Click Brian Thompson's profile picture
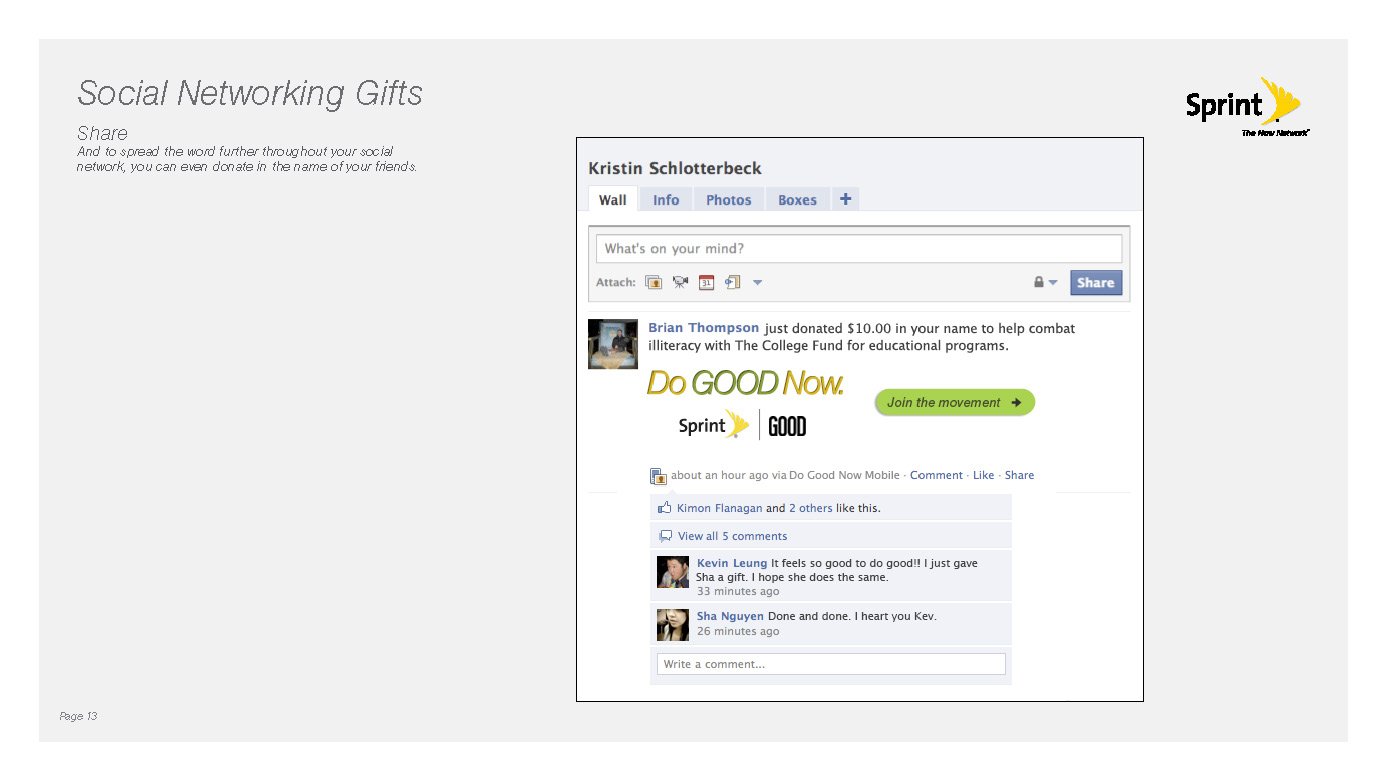 coord(612,344)
